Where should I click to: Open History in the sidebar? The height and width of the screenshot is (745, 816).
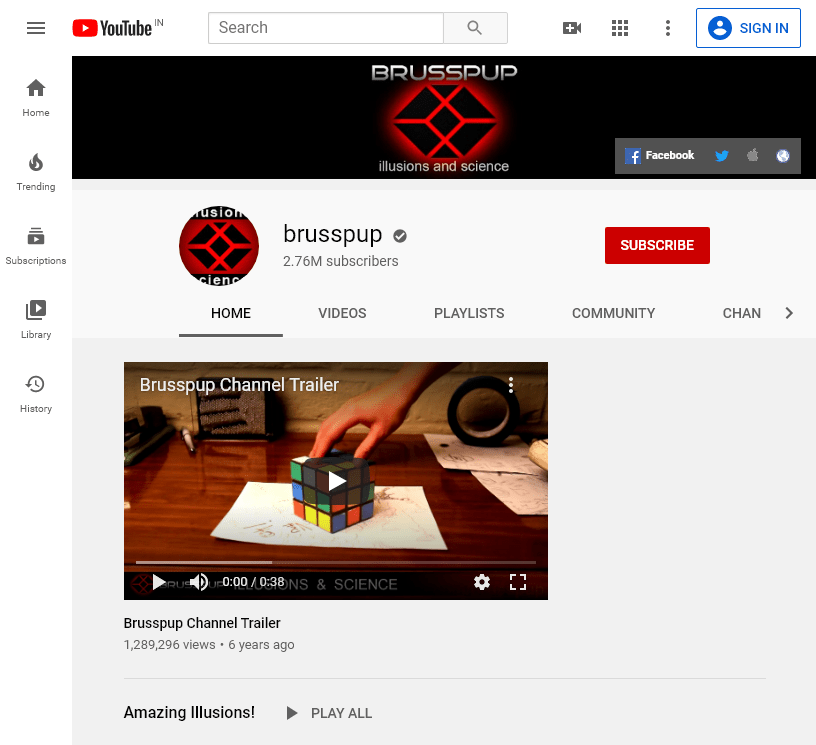[x=36, y=394]
